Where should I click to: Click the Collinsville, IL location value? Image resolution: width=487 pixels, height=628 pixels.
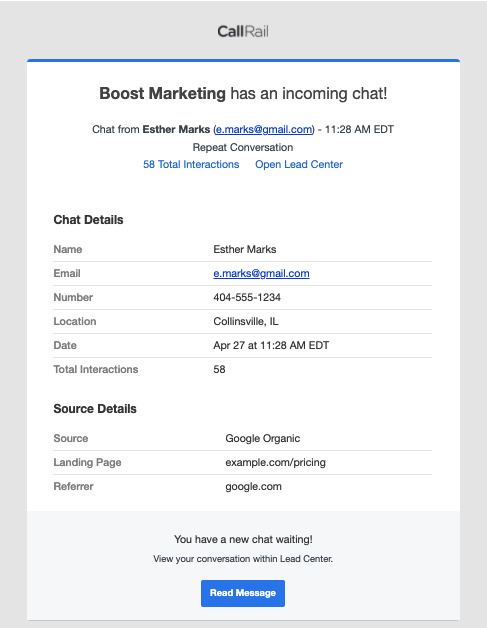(x=246, y=322)
